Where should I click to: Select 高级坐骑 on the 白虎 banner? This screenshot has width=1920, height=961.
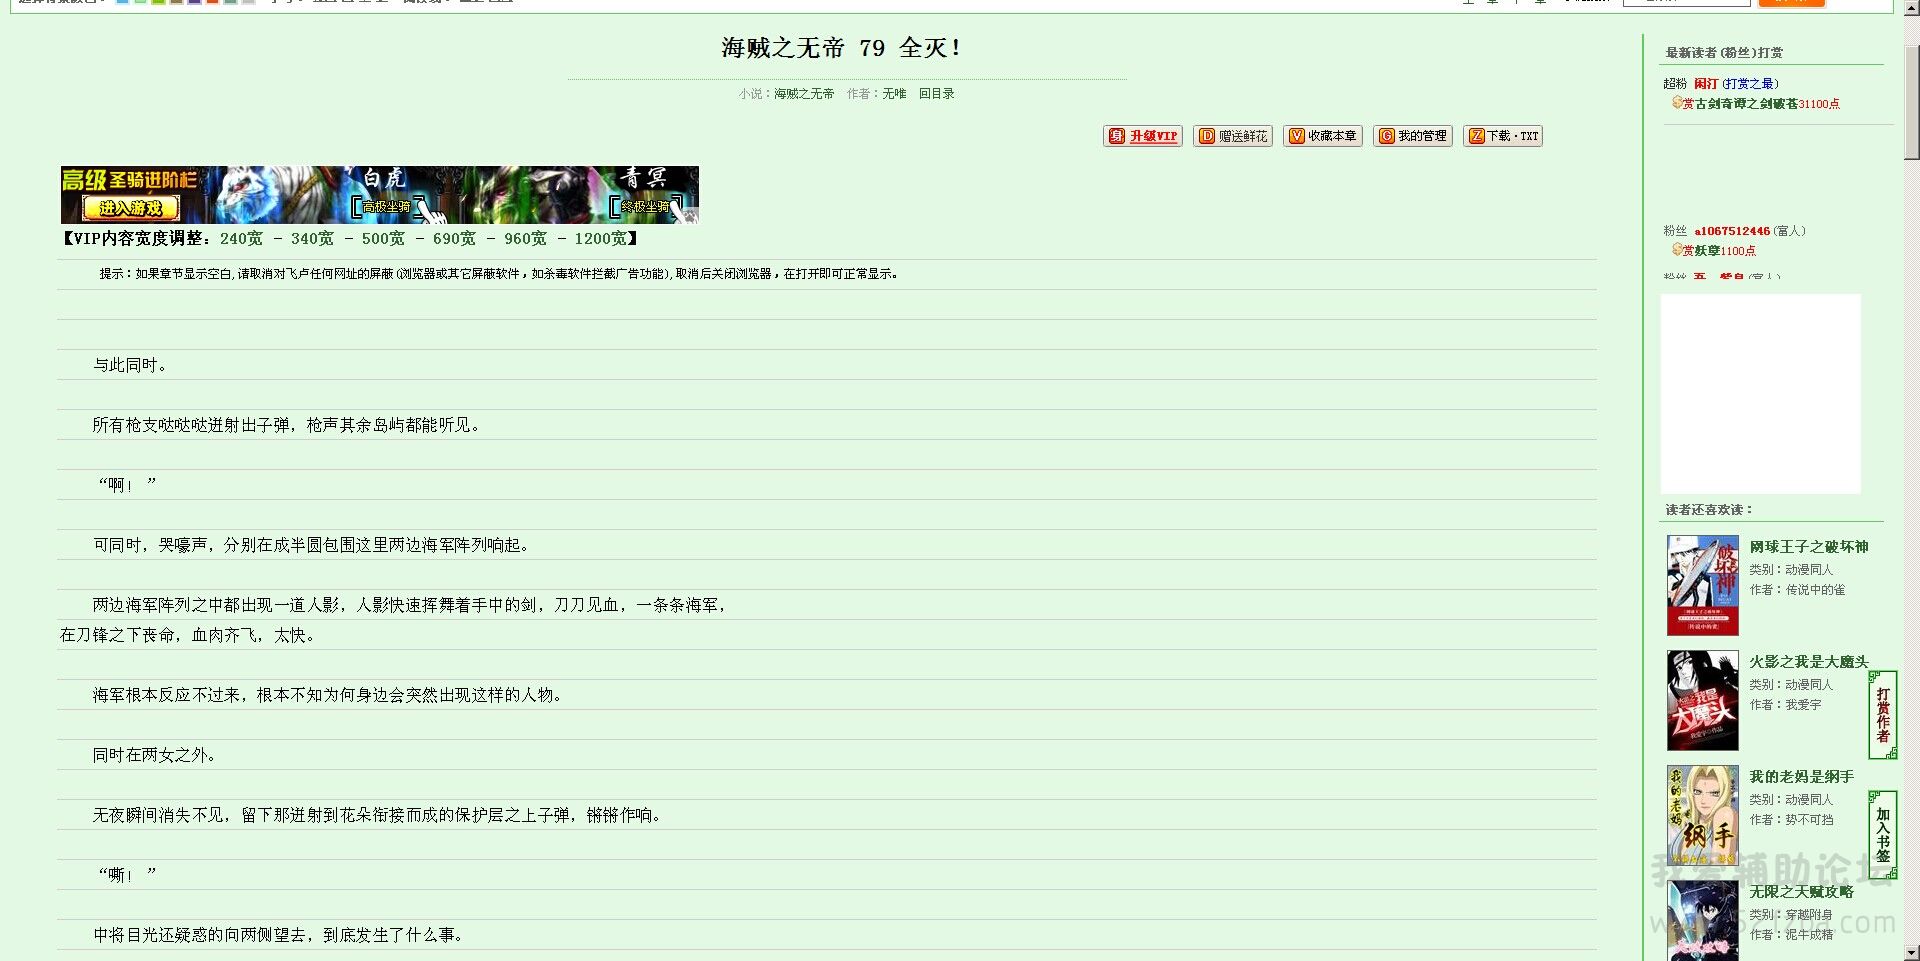(387, 207)
